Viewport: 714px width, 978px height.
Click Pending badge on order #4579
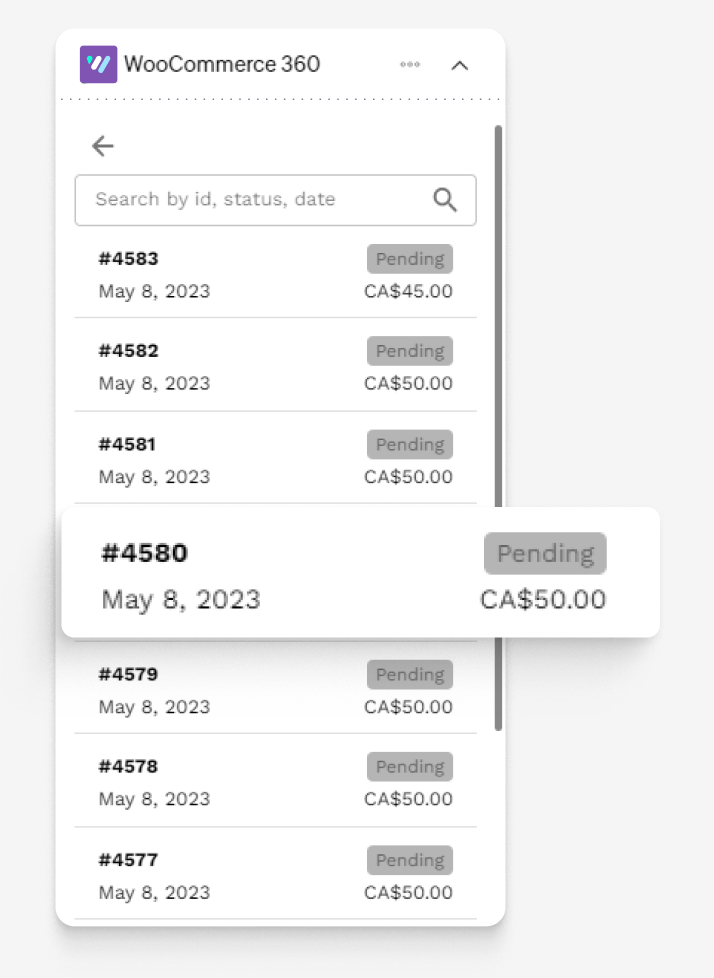[409, 675]
